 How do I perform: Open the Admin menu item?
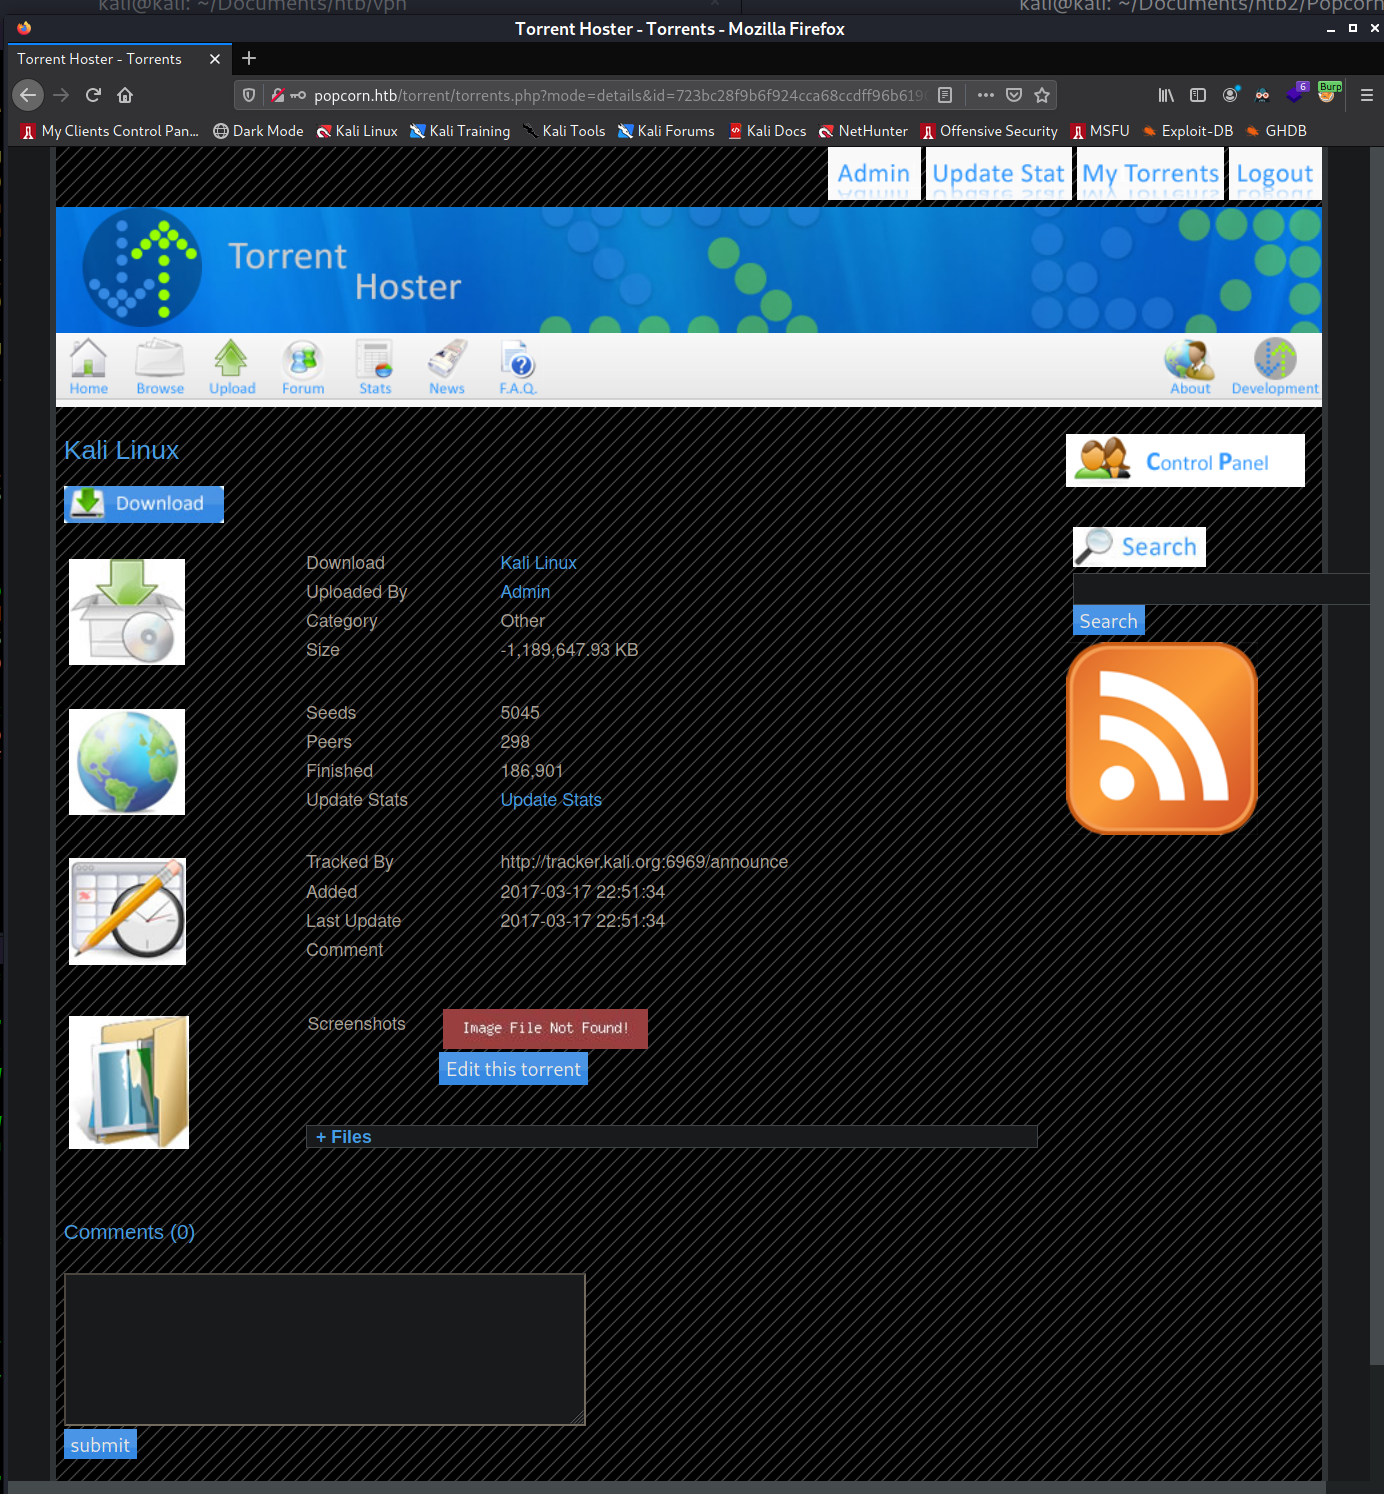click(x=874, y=173)
